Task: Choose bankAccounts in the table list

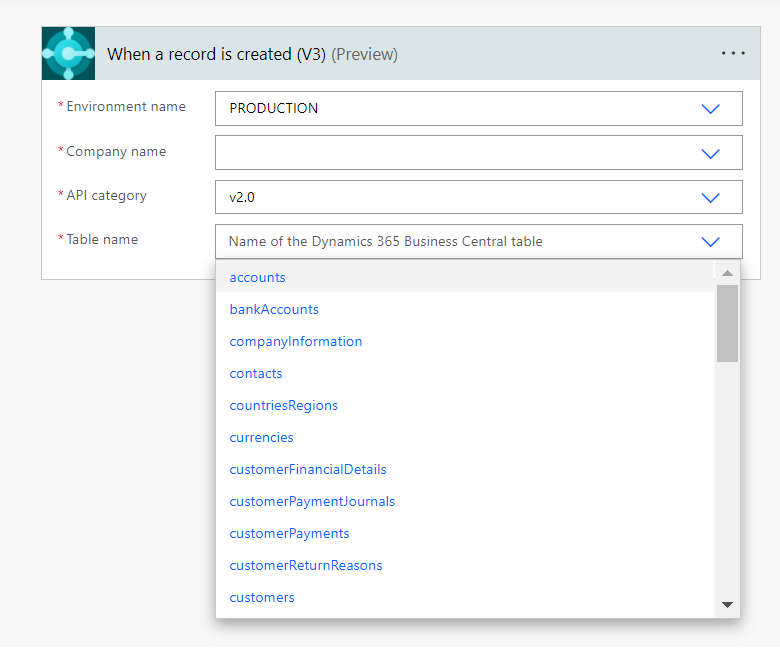Action: point(274,309)
